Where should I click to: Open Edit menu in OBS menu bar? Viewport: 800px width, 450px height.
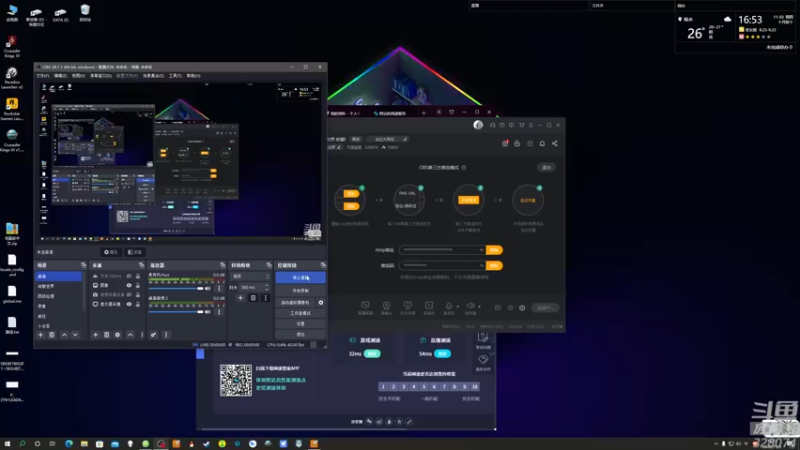60,76
